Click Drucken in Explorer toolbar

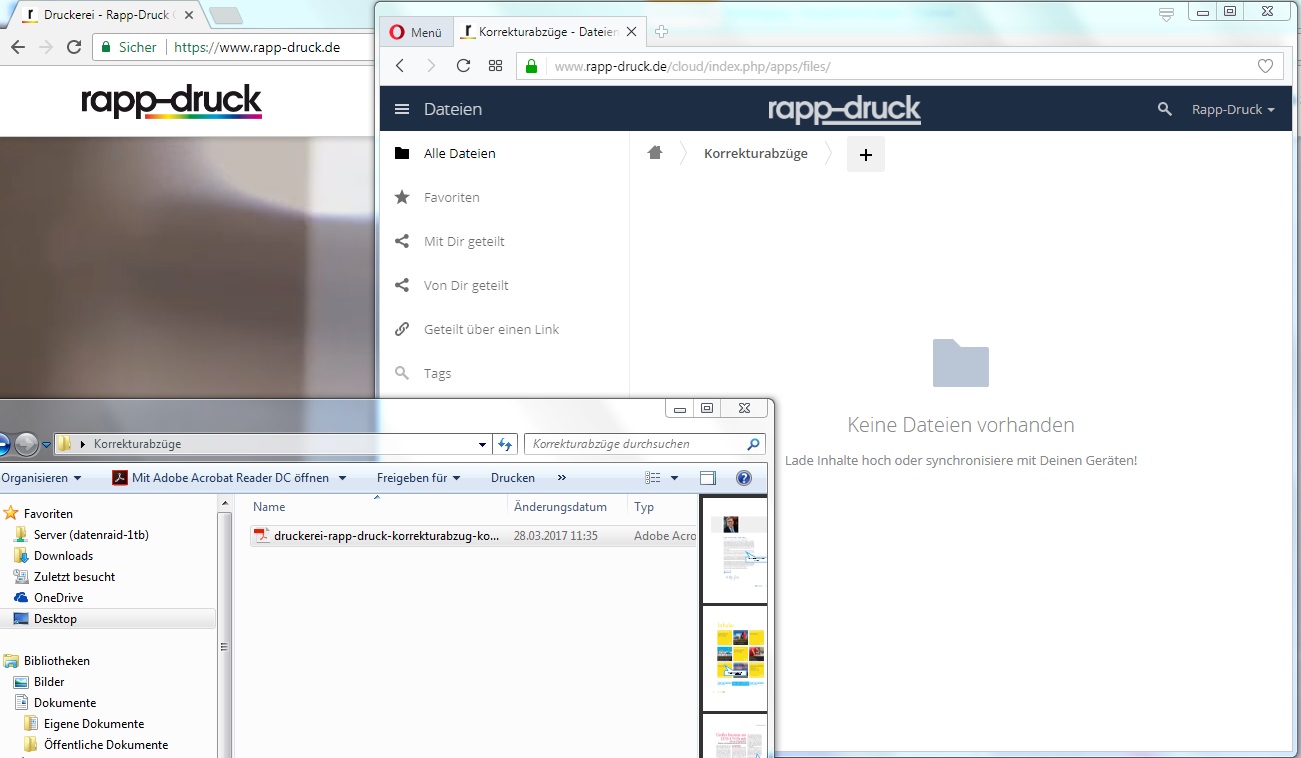513,478
